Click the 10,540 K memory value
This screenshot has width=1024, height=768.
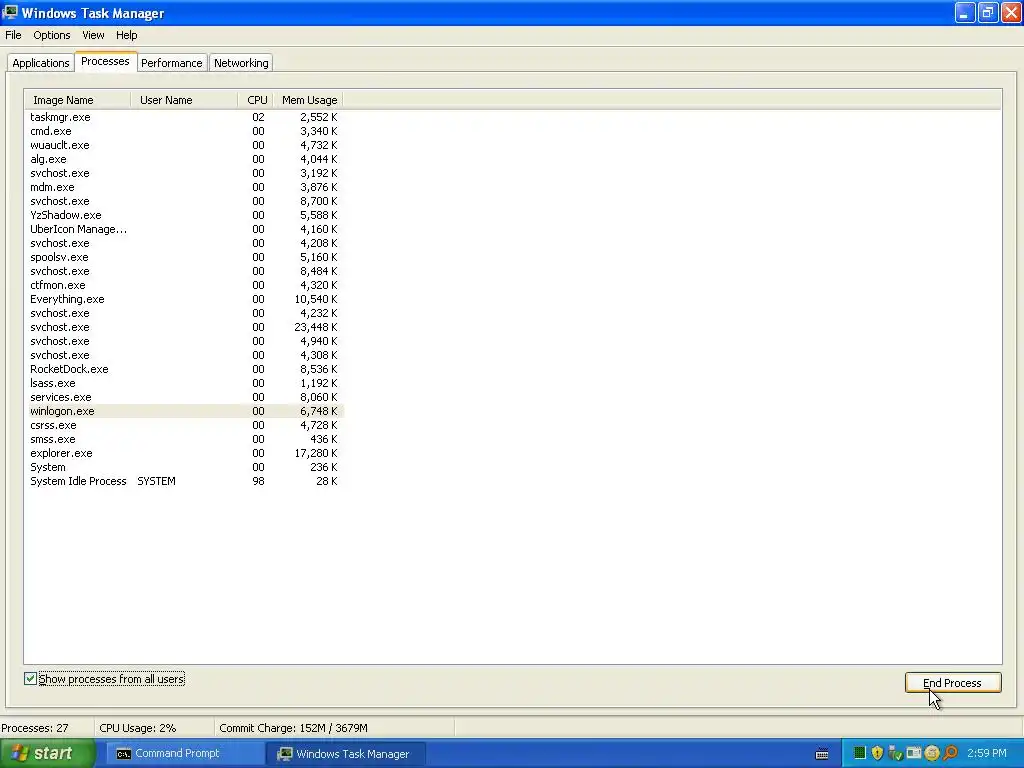pos(316,299)
